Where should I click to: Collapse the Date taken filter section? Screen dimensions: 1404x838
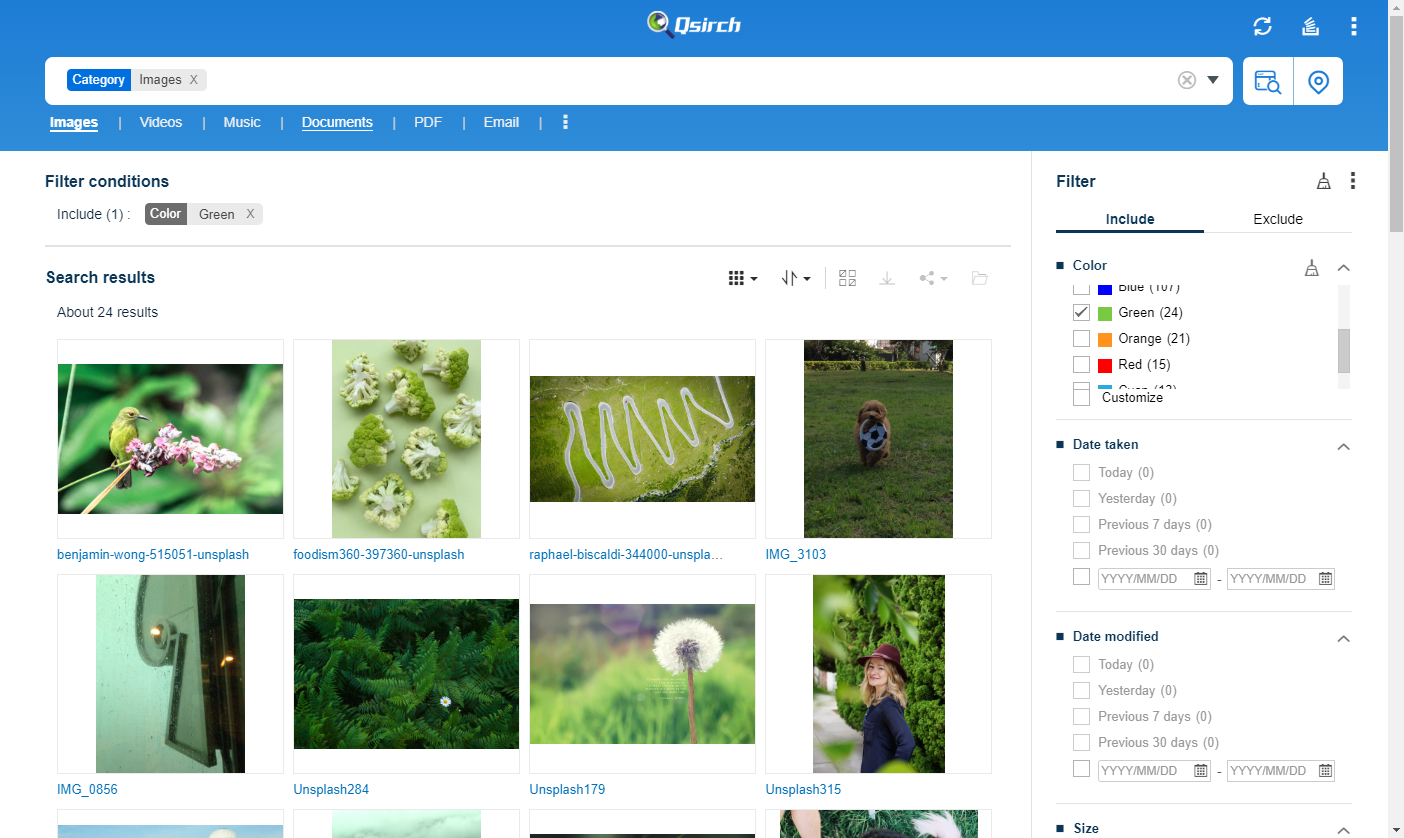1344,446
